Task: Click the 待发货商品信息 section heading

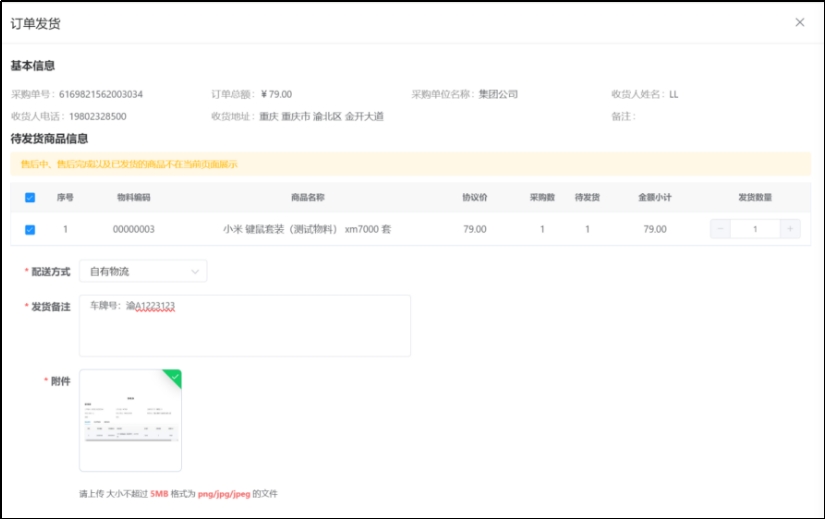Action: pyautogui.click(x=49, y=139)
